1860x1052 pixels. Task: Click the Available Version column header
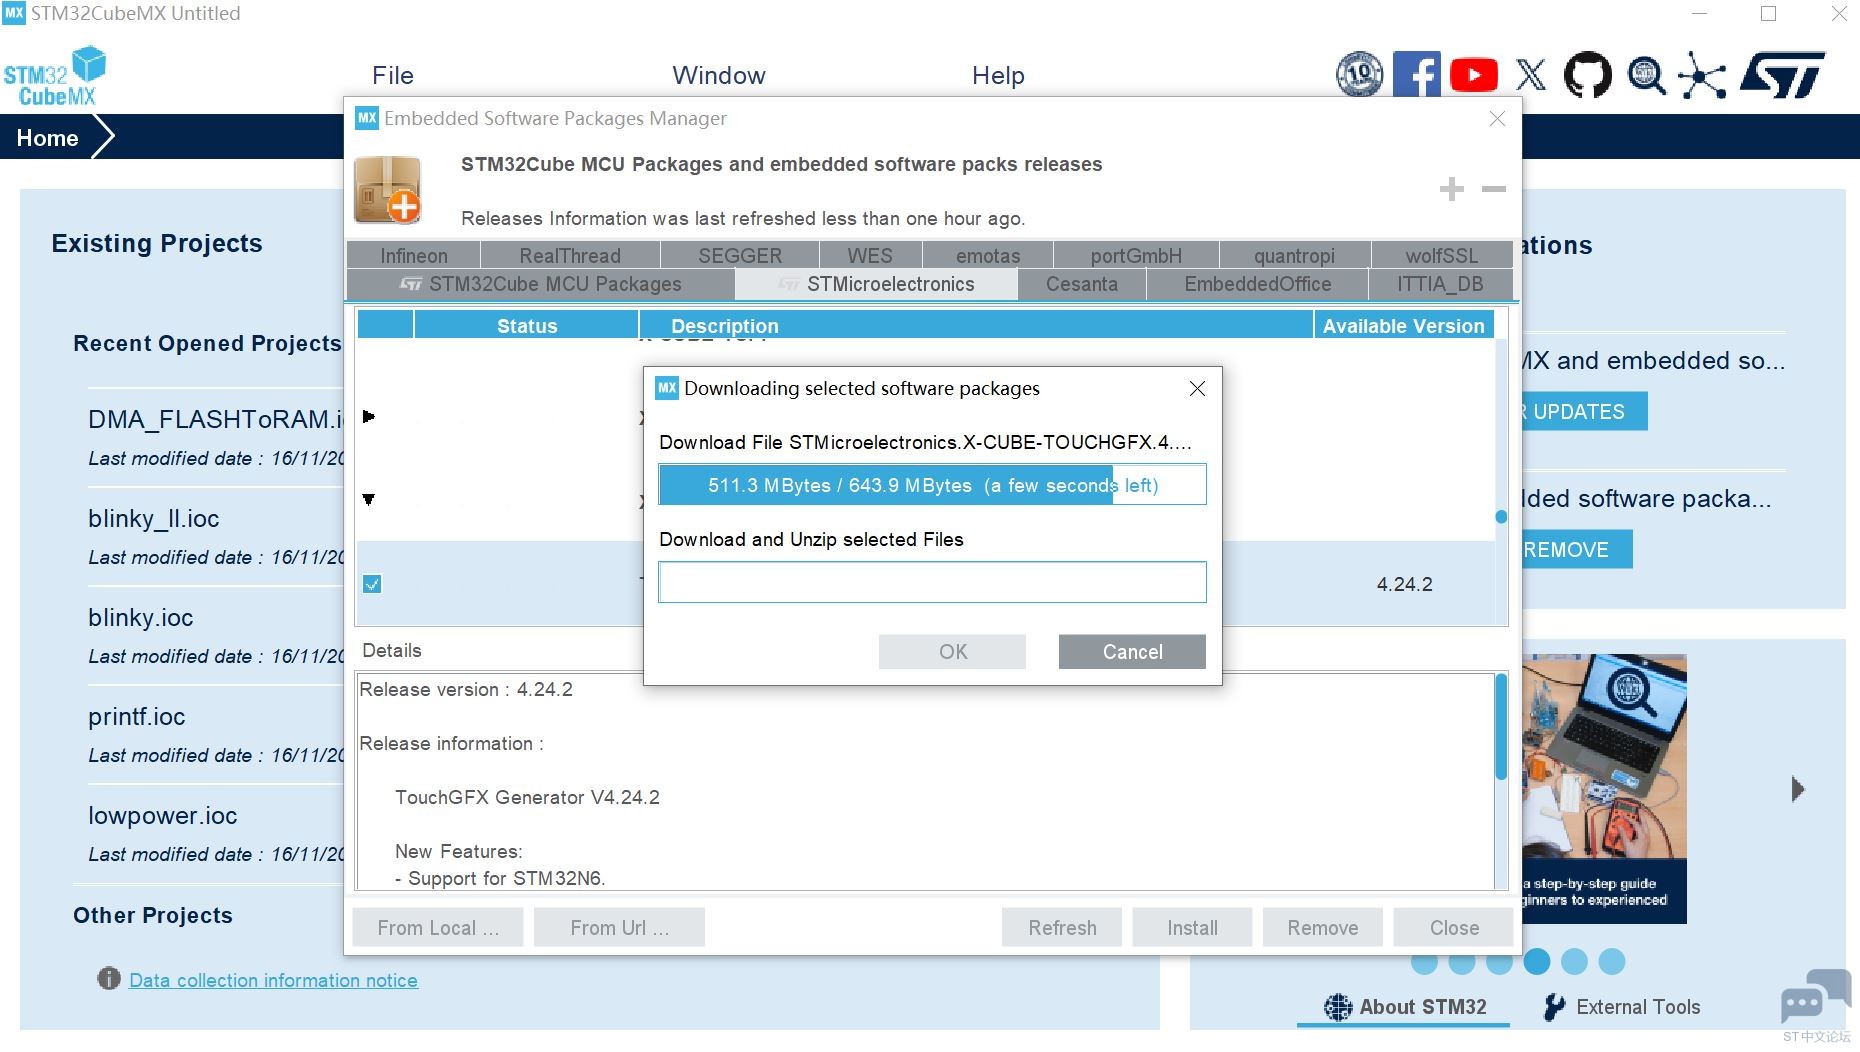coord(1403,325)
